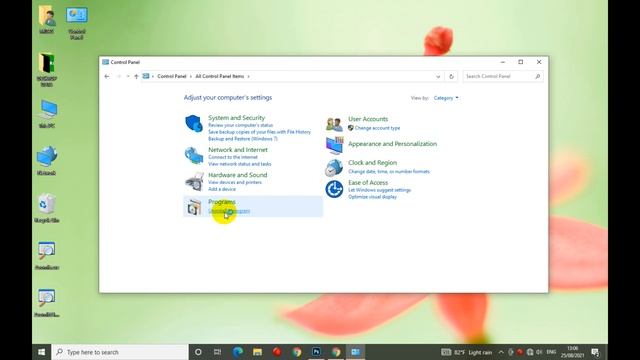
Task: Go up one level with the Up arrow
Action: pyautogui.click(x=136, y=76)
